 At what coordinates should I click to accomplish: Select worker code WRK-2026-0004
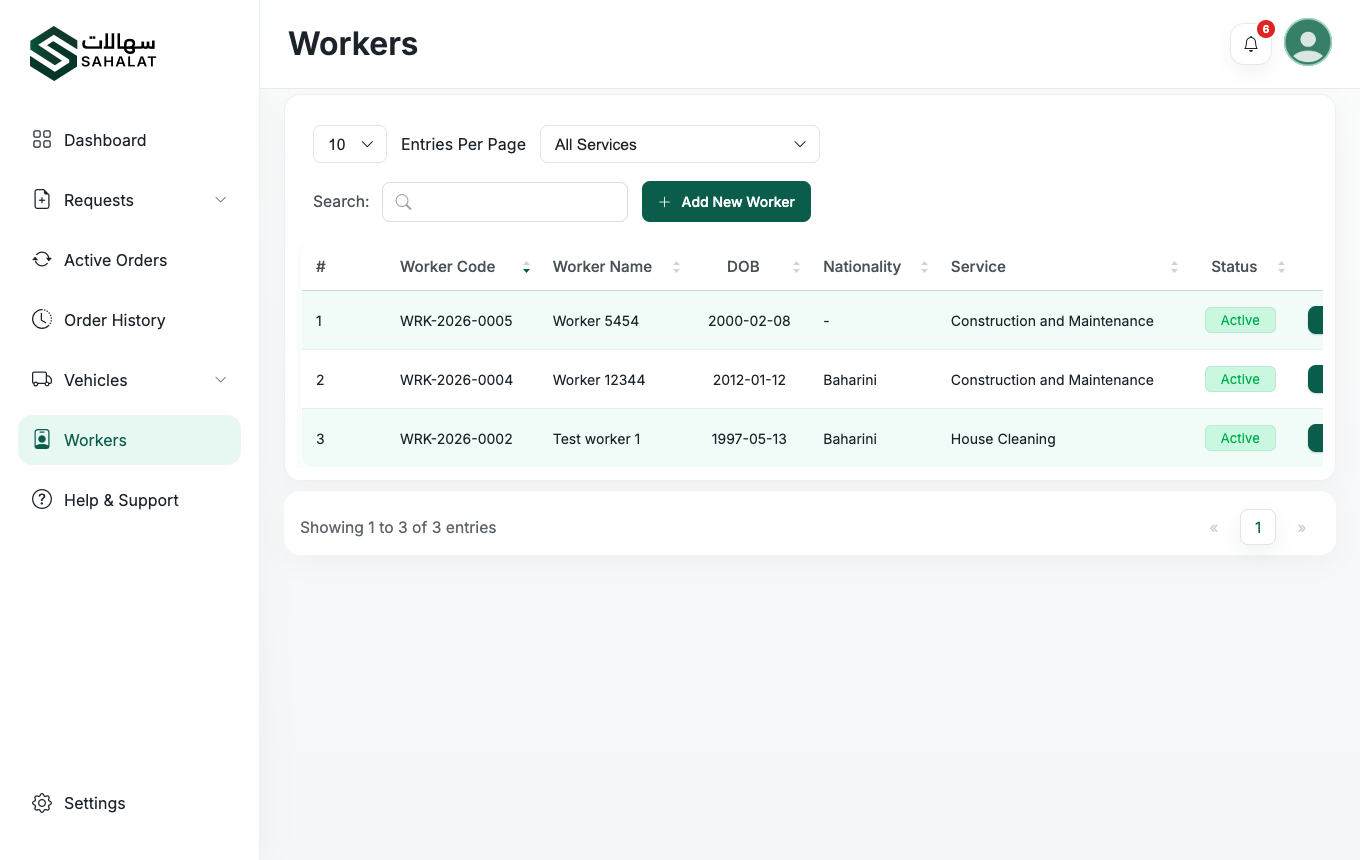(456, 380)
